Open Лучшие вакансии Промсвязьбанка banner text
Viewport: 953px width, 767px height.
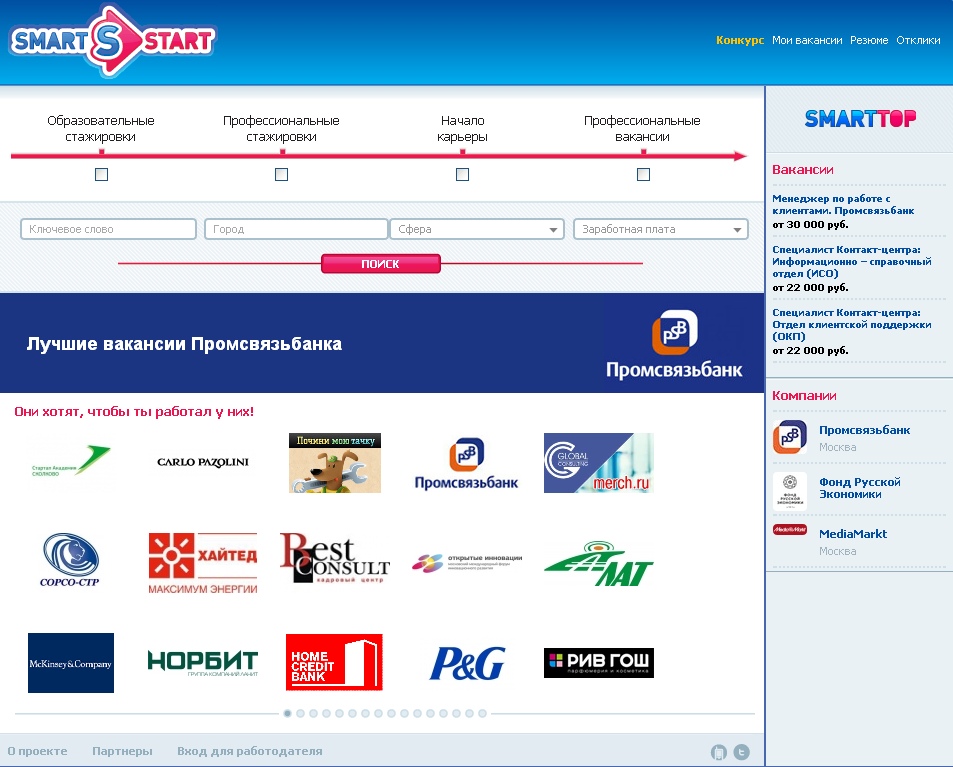pyautogui.click(x=184, y=344)
